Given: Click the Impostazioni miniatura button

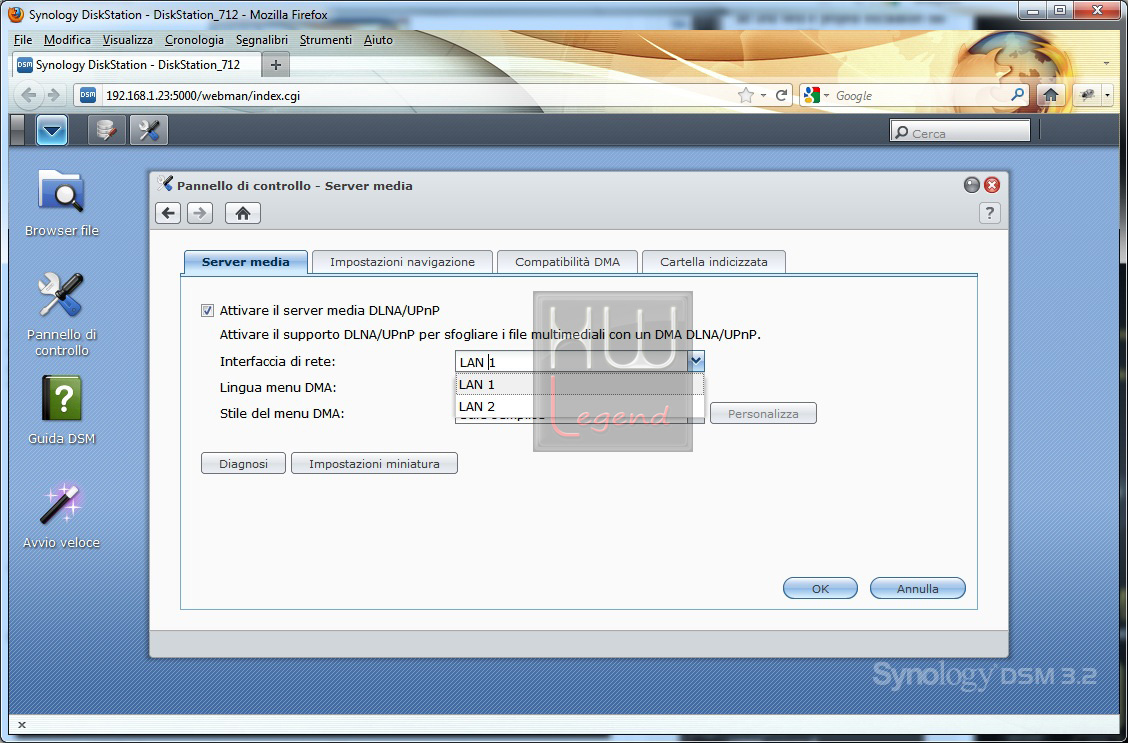Looking at the screenshot, I should point(374,464).
